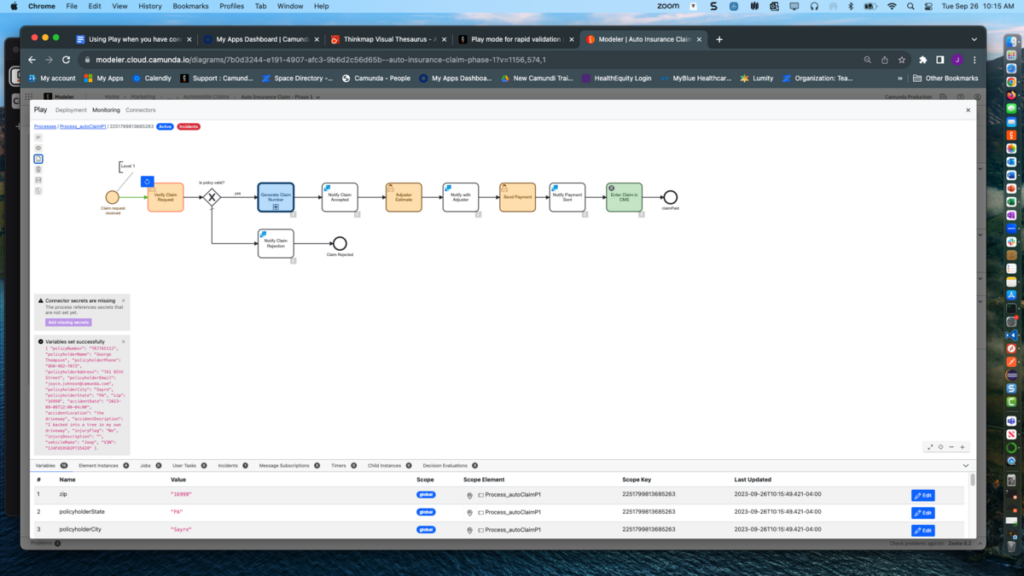Click the bookmark star in the address bar

click(899, 59)
